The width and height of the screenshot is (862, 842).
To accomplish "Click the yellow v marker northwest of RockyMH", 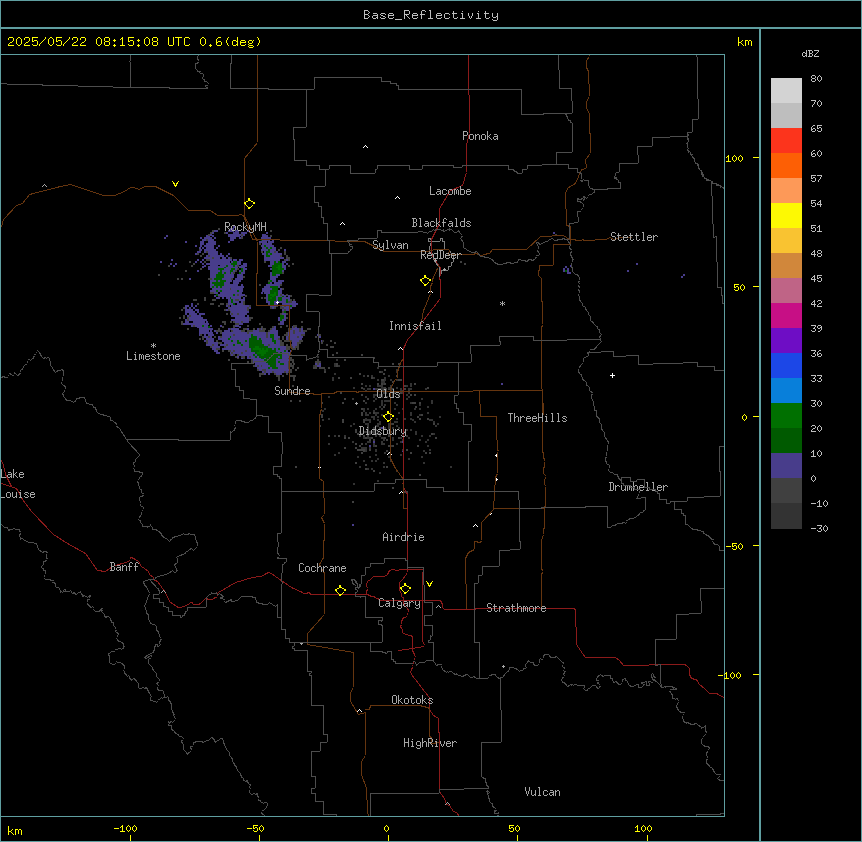I will tap(175, 184).
